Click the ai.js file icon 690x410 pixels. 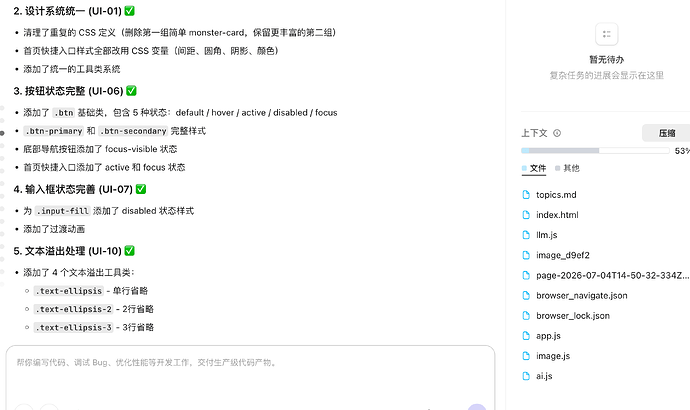[x=526, y=376]
